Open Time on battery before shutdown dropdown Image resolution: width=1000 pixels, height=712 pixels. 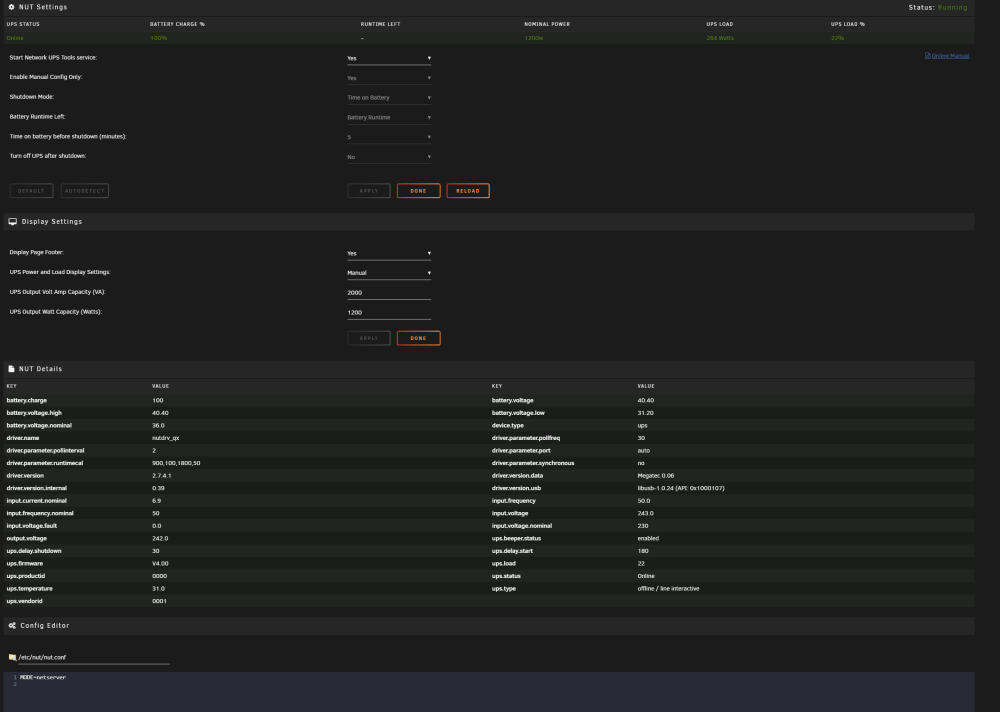click(x=389, y=137)
